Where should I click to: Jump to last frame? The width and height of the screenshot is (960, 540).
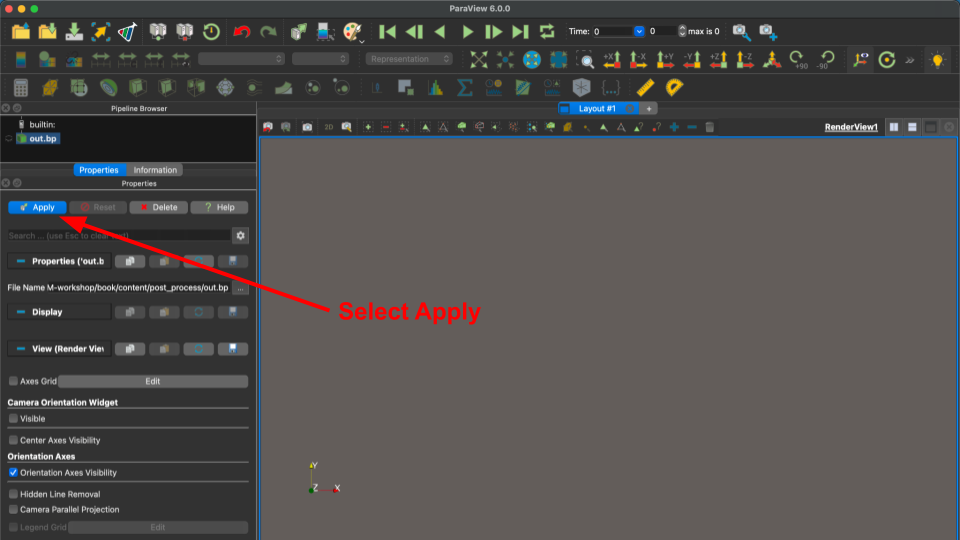coord(520,31)
